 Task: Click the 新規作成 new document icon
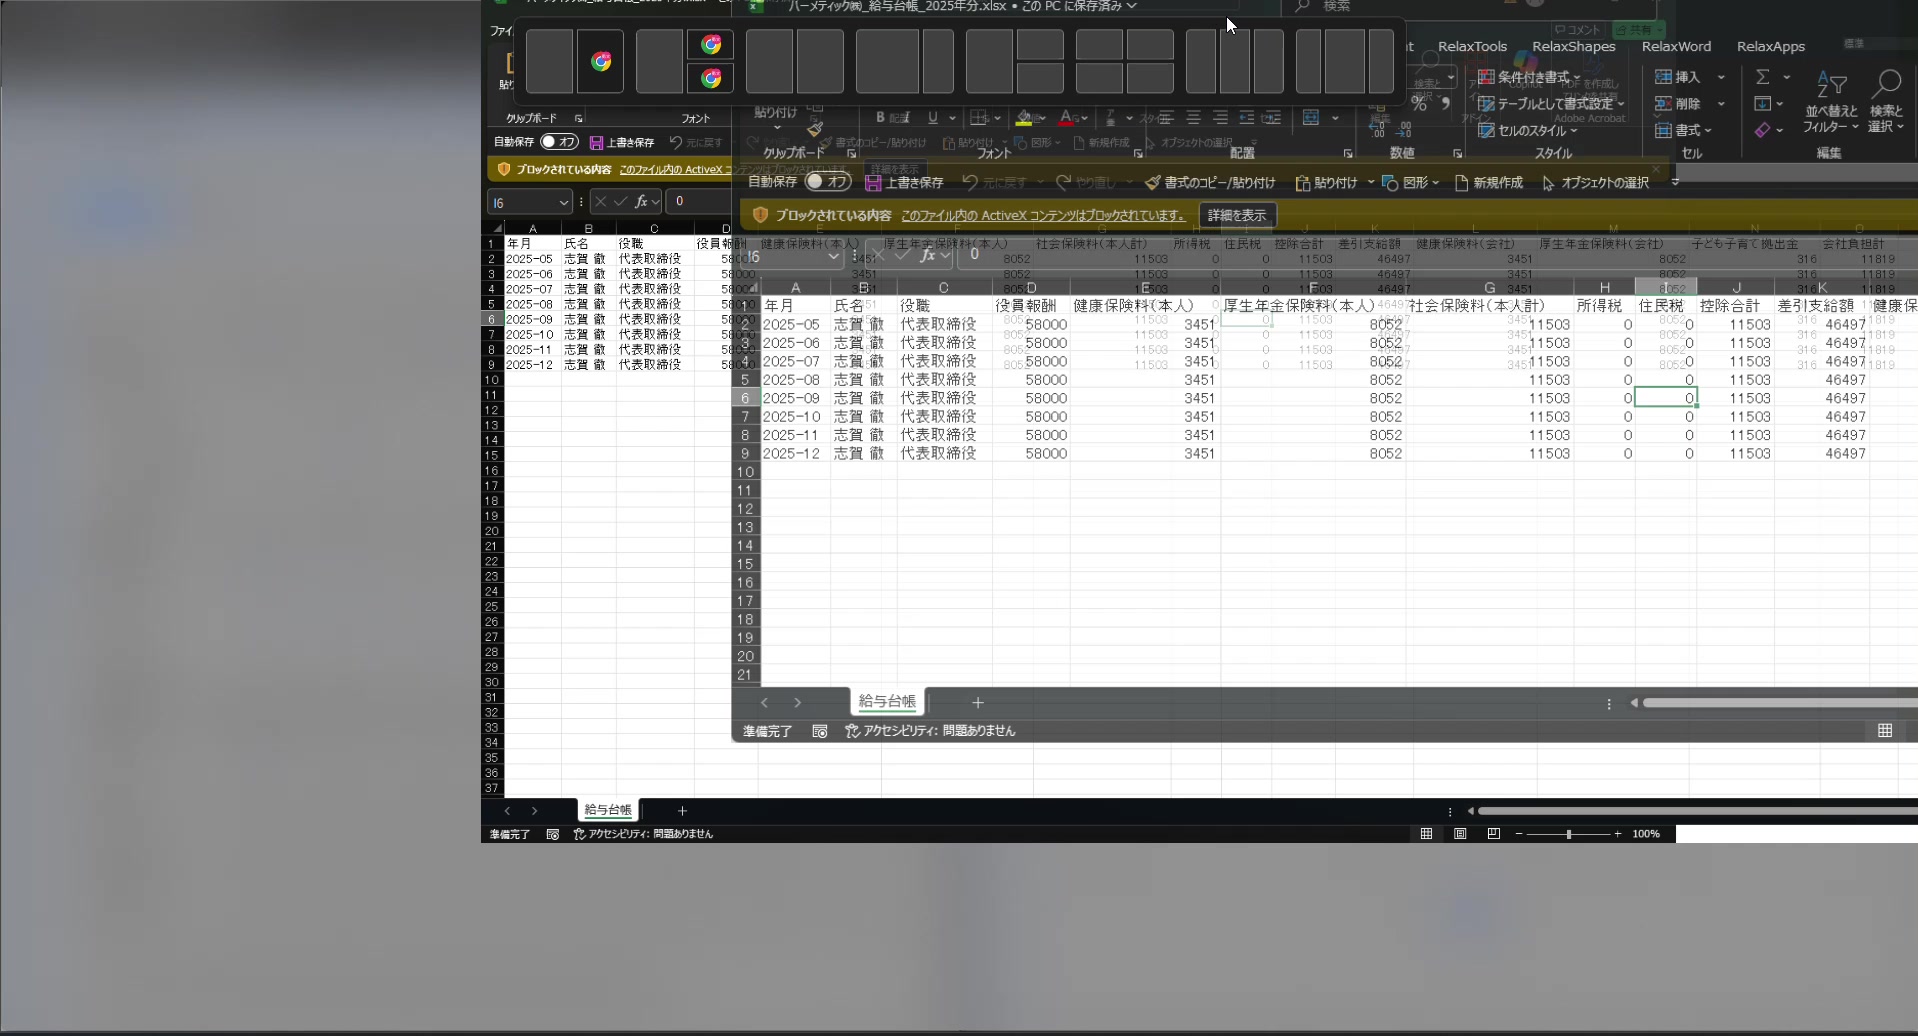tap(1488, 183)
